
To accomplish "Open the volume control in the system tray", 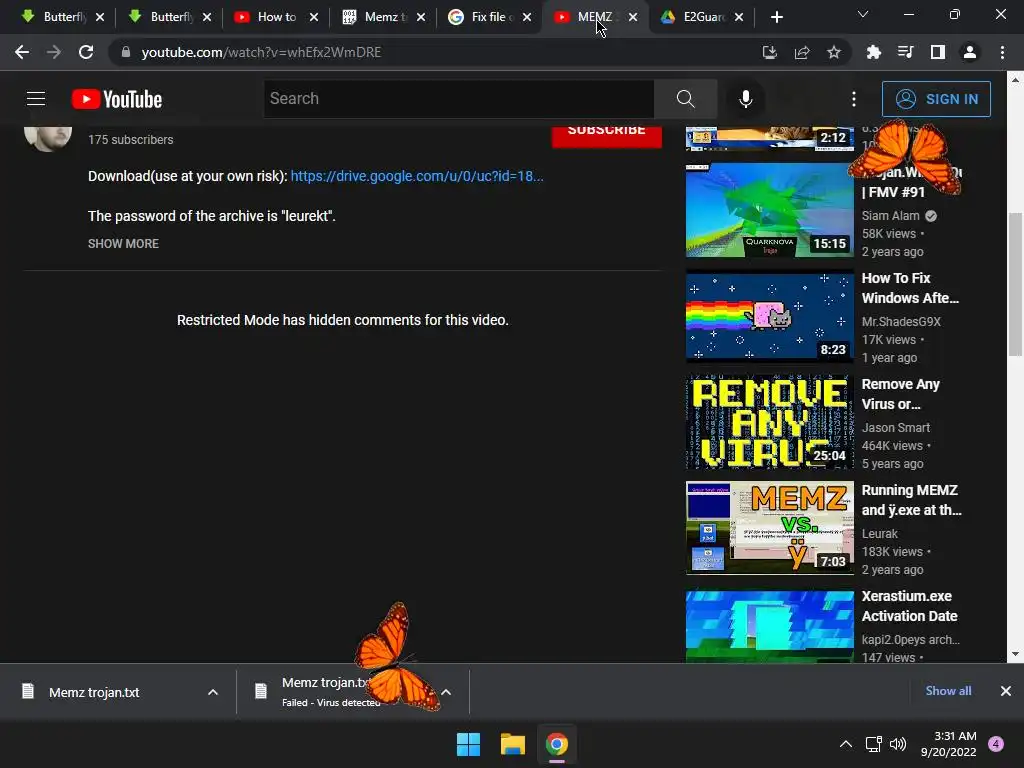I will [898, 744].
